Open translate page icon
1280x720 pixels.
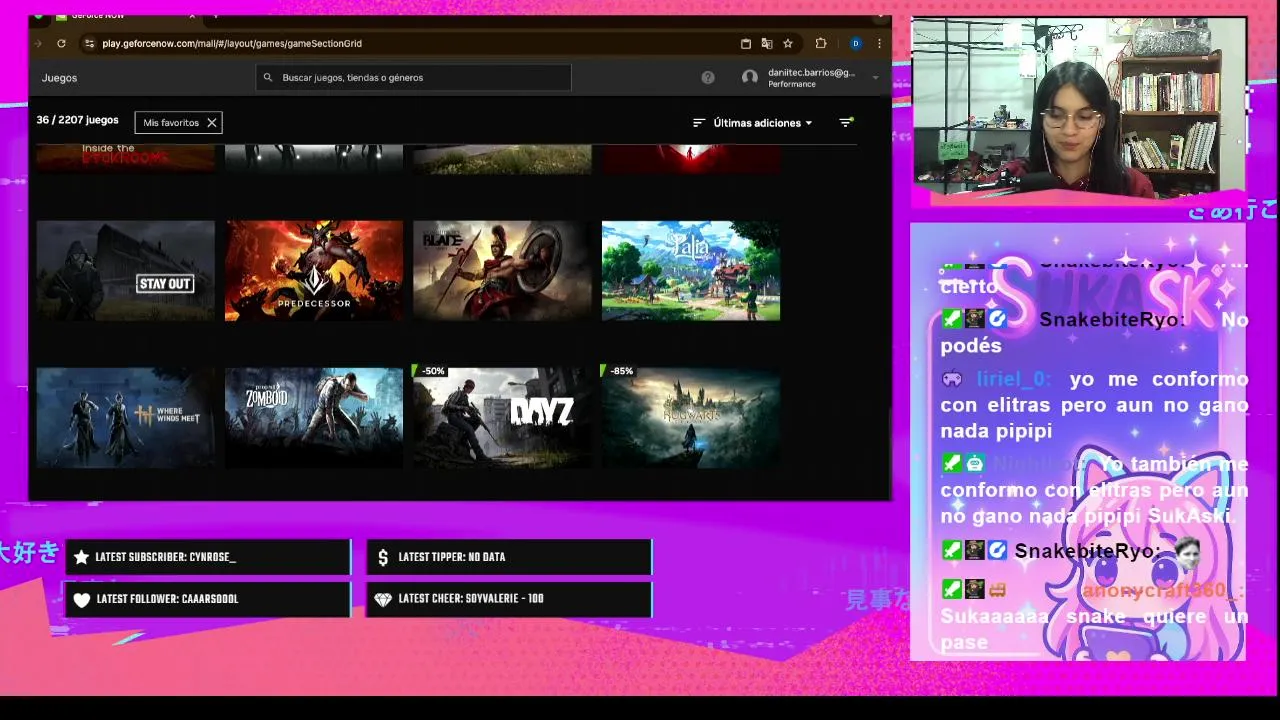pyautogui.click(x=767, y=43)
